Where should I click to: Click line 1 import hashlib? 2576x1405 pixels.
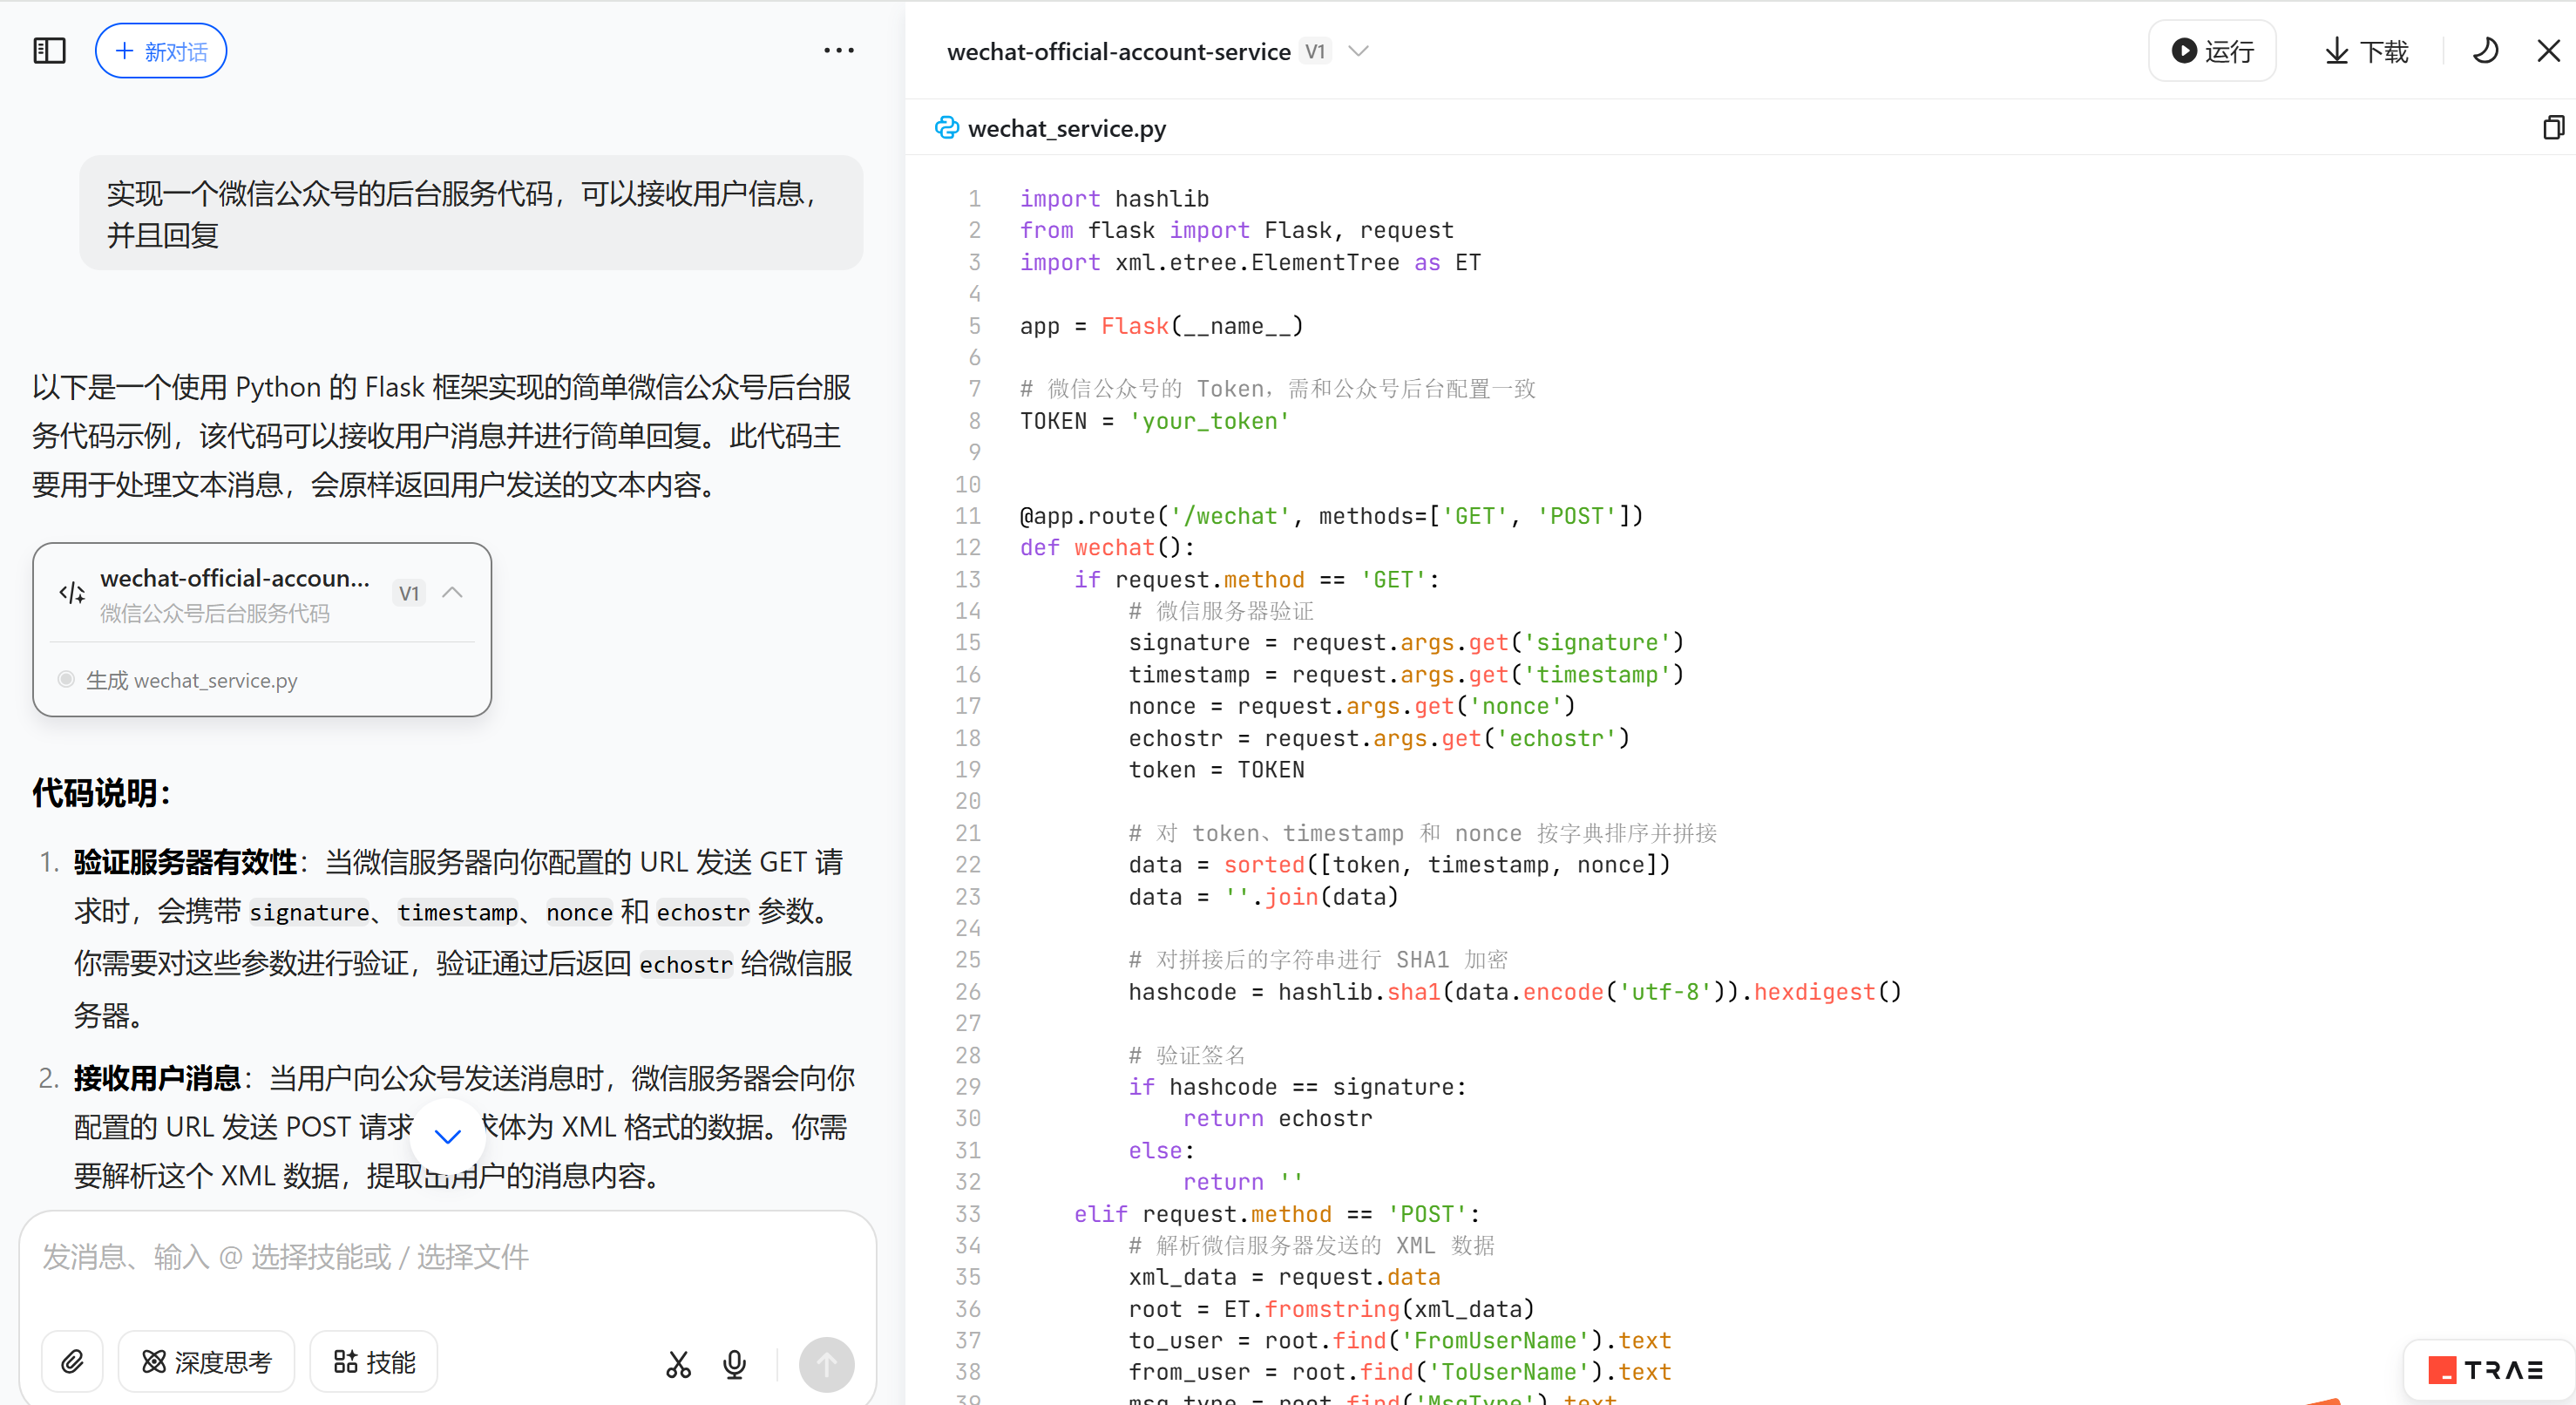point(1114,199)
